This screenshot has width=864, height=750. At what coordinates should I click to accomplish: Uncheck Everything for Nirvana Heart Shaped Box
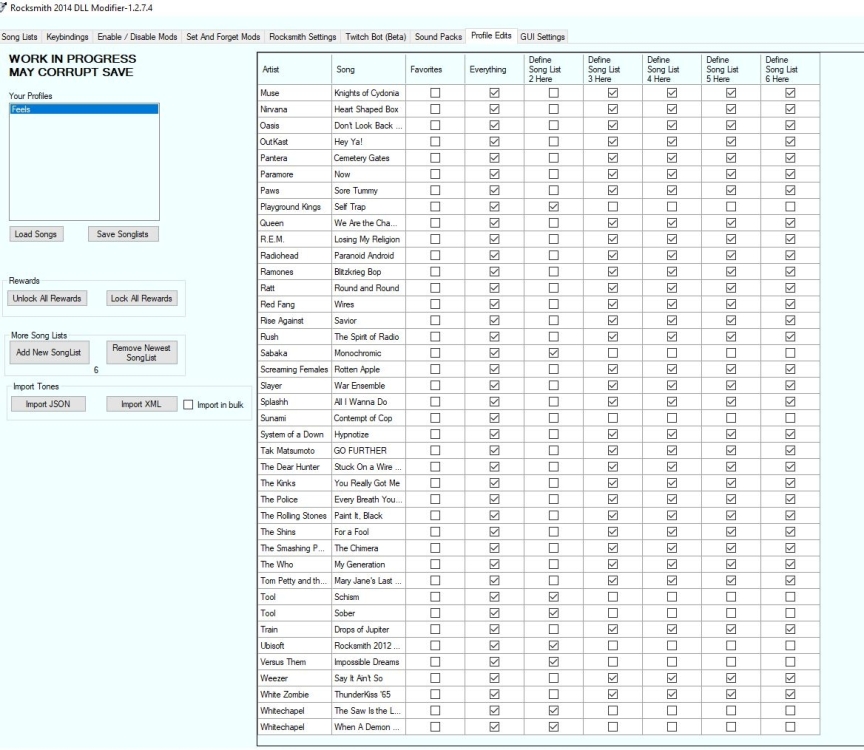click(494, 109)
